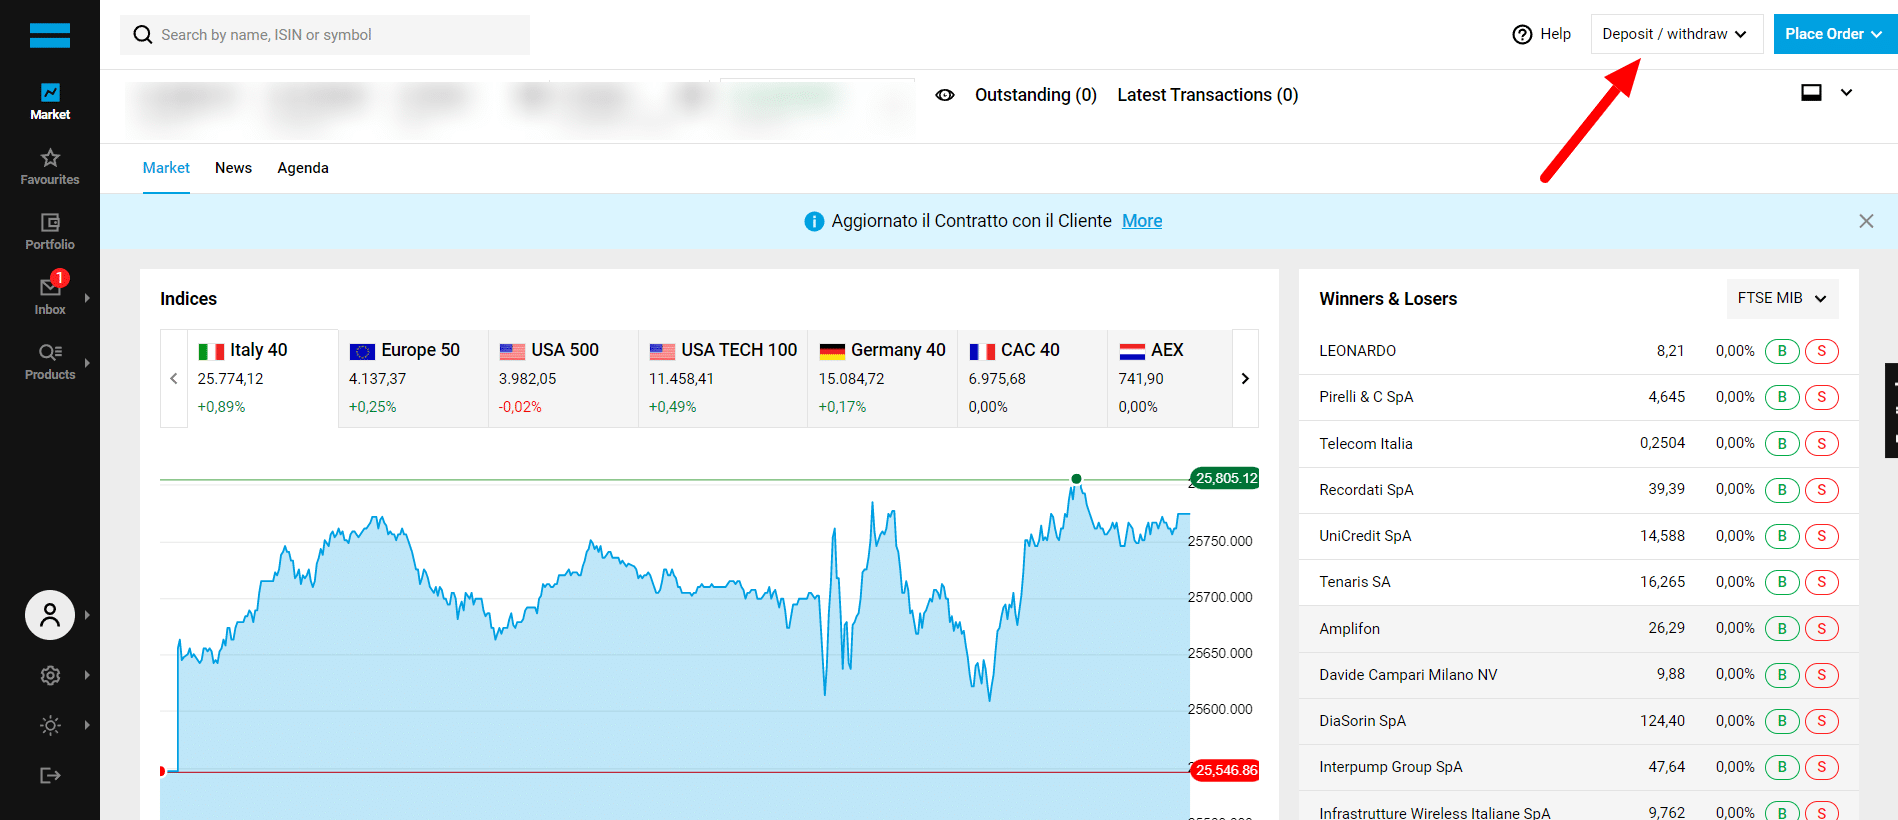This screenshot has height=820, width=1898.
Task: Open the UniCredit SpA stock name
Action: [x=1365, y=536]
